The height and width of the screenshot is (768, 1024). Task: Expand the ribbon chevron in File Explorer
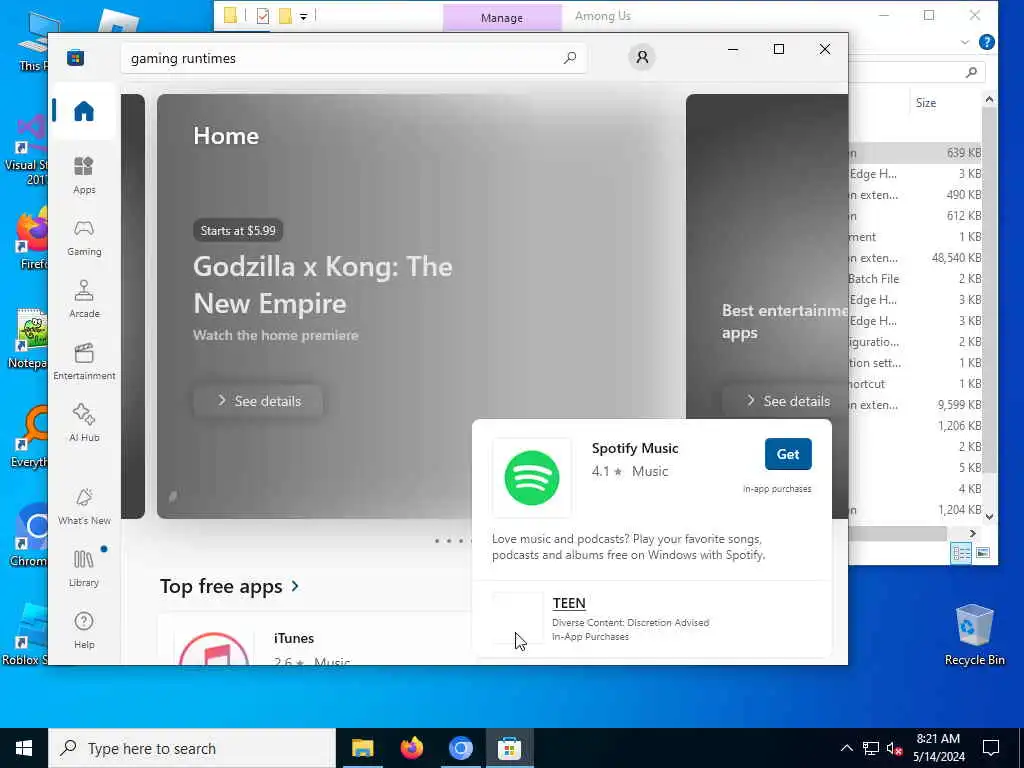coord(965,42)
